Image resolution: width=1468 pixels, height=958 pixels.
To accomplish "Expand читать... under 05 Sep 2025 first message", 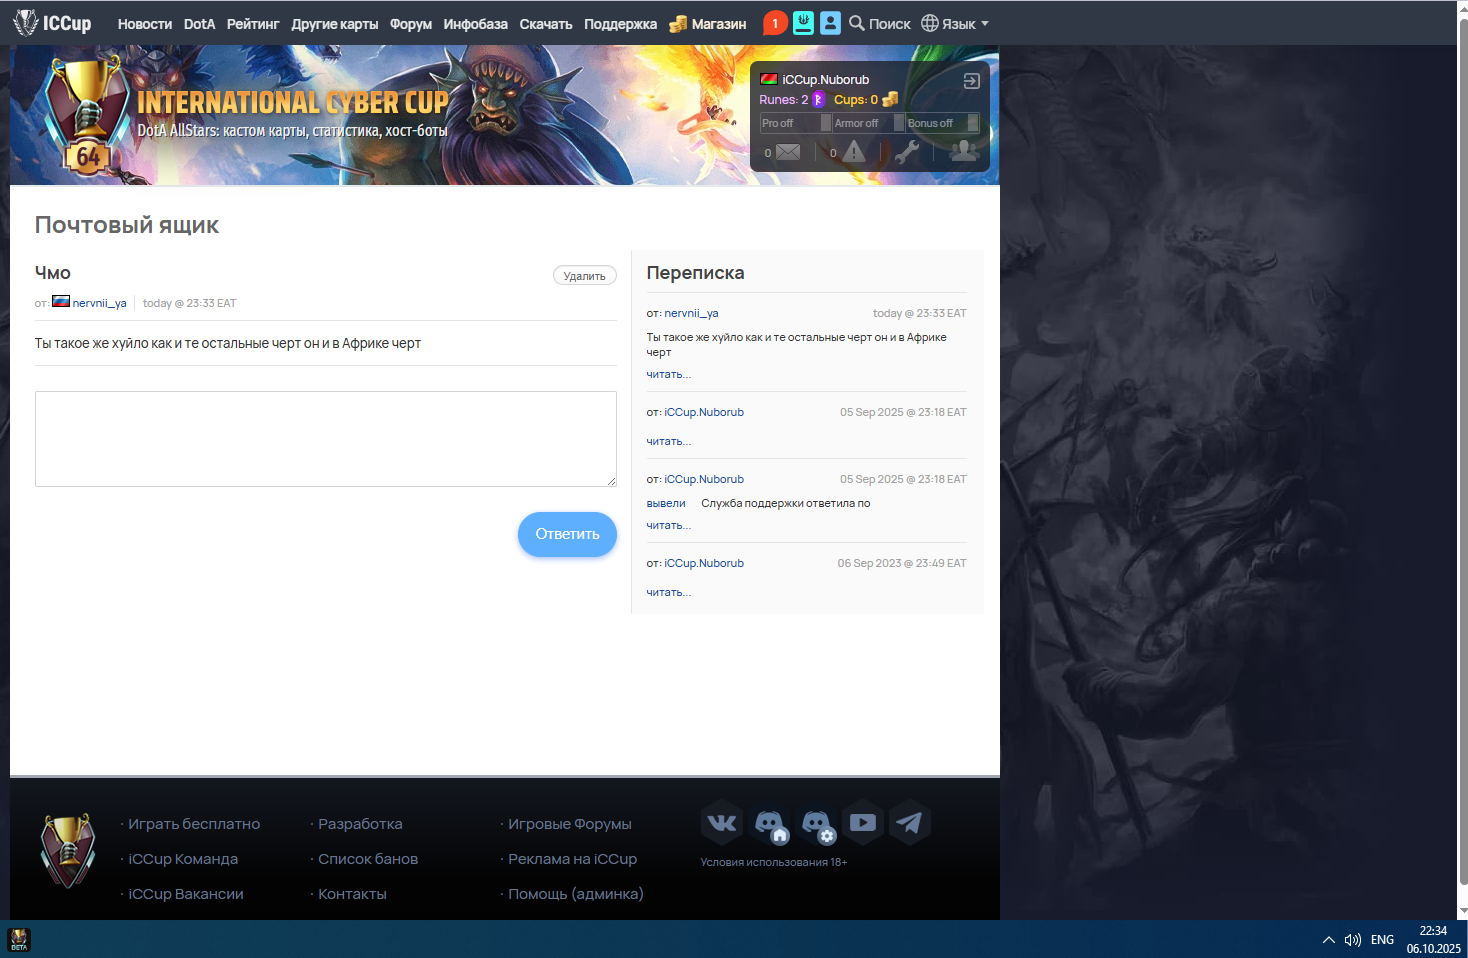I will (668, 441).
